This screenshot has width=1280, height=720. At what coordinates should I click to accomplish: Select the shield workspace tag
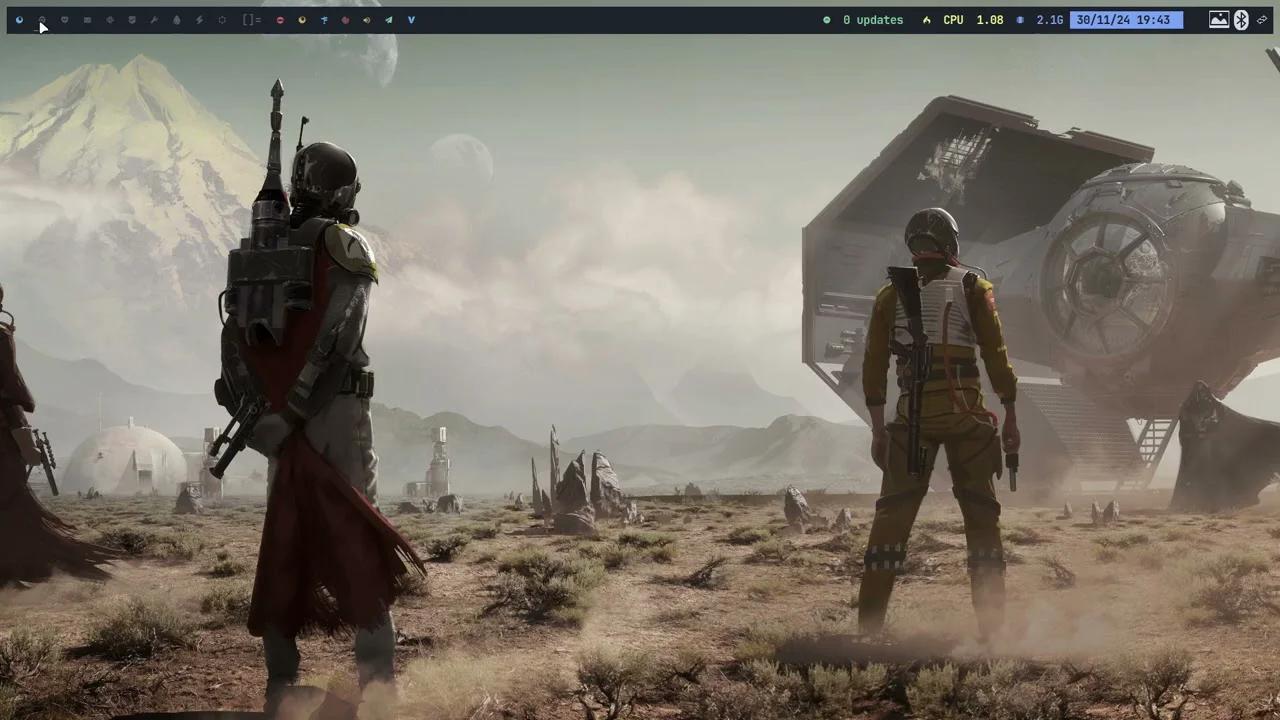[x=132, y=20]
